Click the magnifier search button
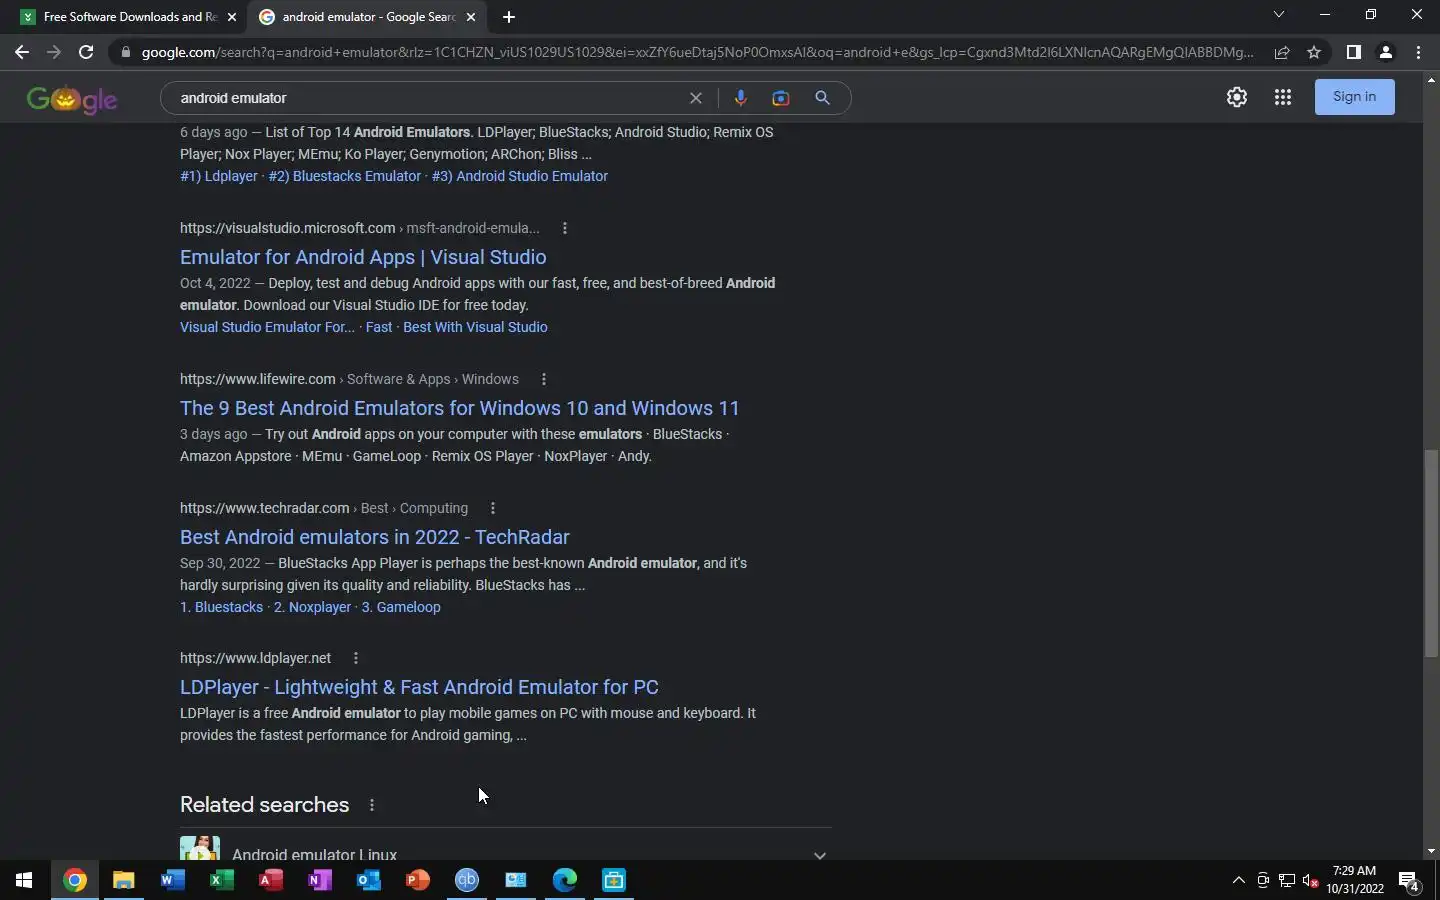The height and width of the screenshot is (900, 1440). [x=822, y=98]
